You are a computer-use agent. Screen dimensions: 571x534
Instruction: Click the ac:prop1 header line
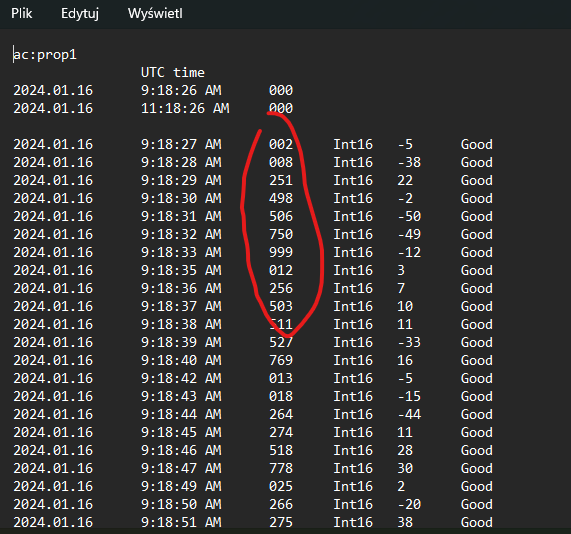[45, 55]
